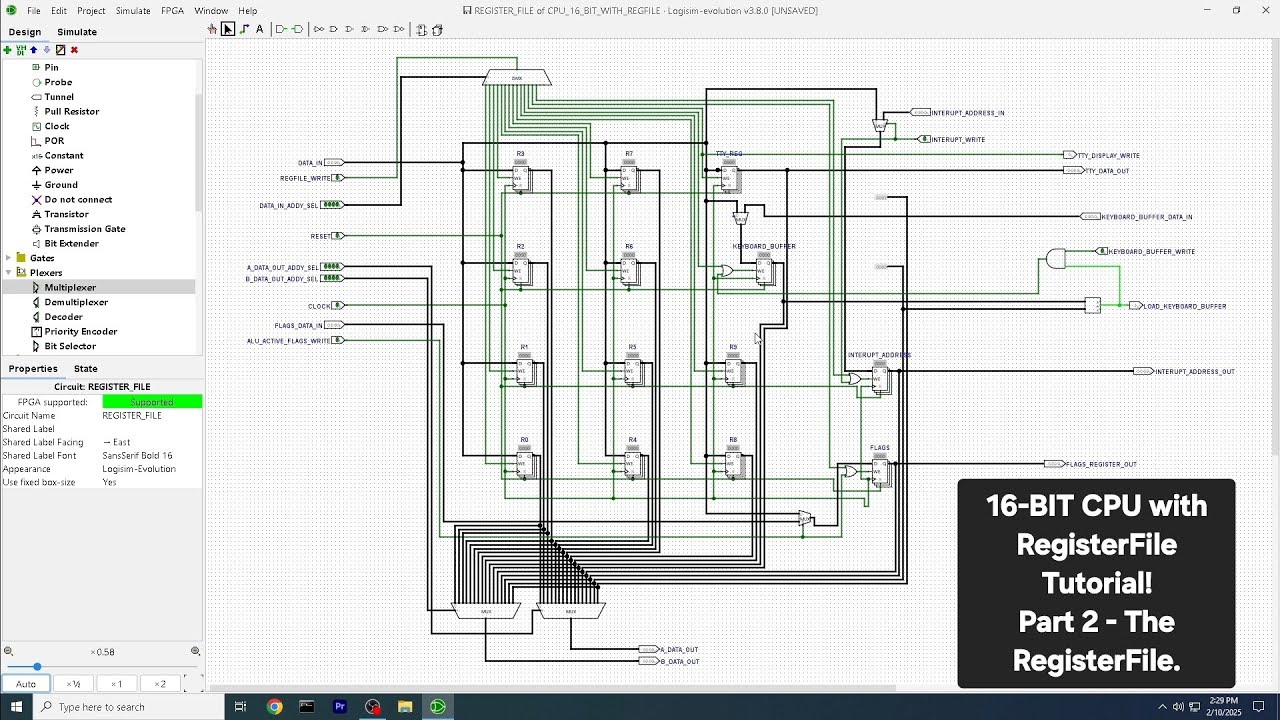The image size is (1280, 720).
Task: Select Tunnel in the component tree
Action: coord(59,97)
